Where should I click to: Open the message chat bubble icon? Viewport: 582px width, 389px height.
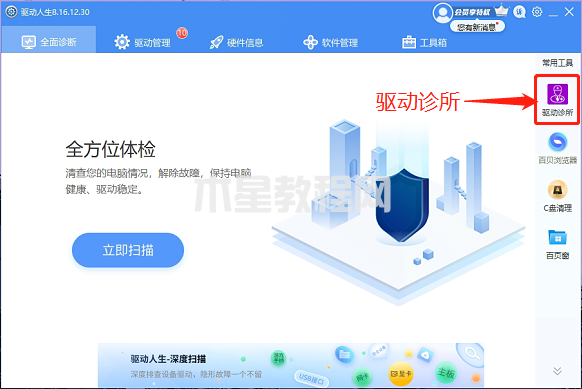click(519, 12)
